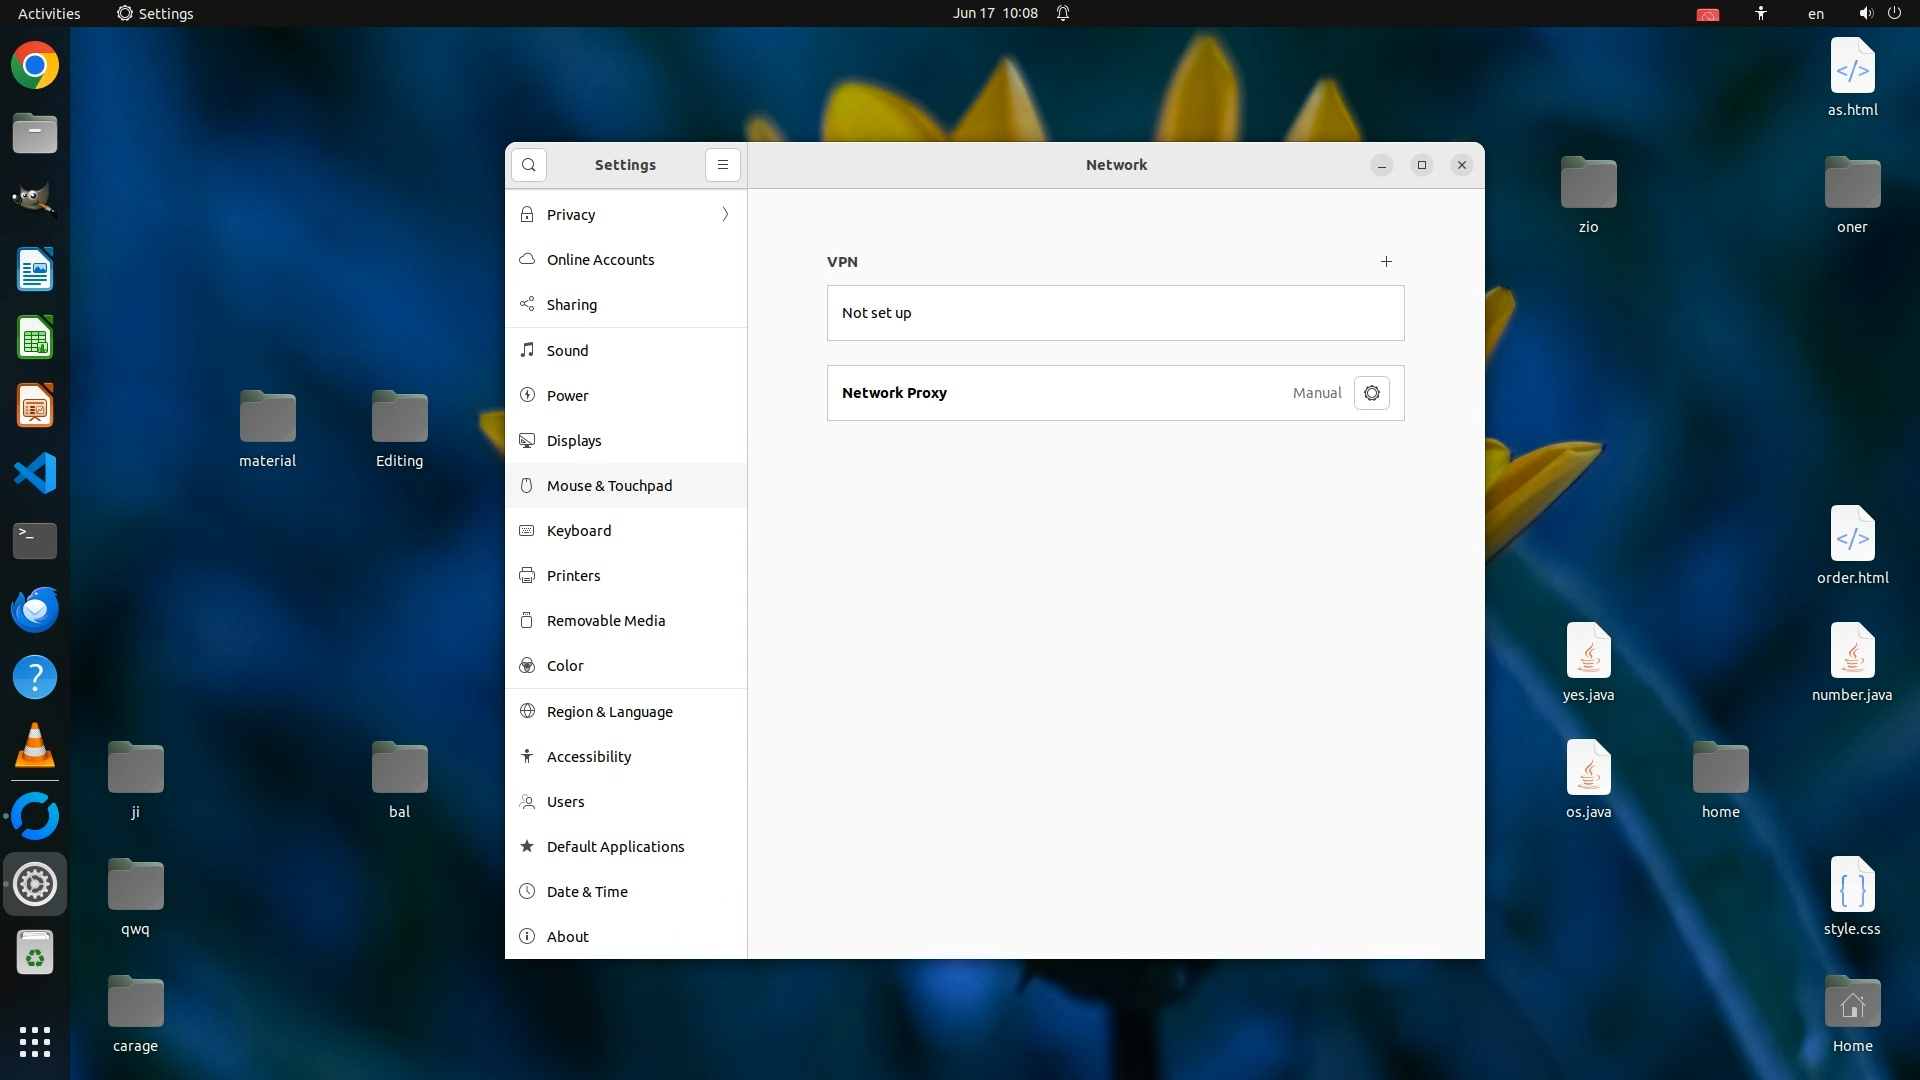Select Sound in settings sidebar

tap(567, 351)
